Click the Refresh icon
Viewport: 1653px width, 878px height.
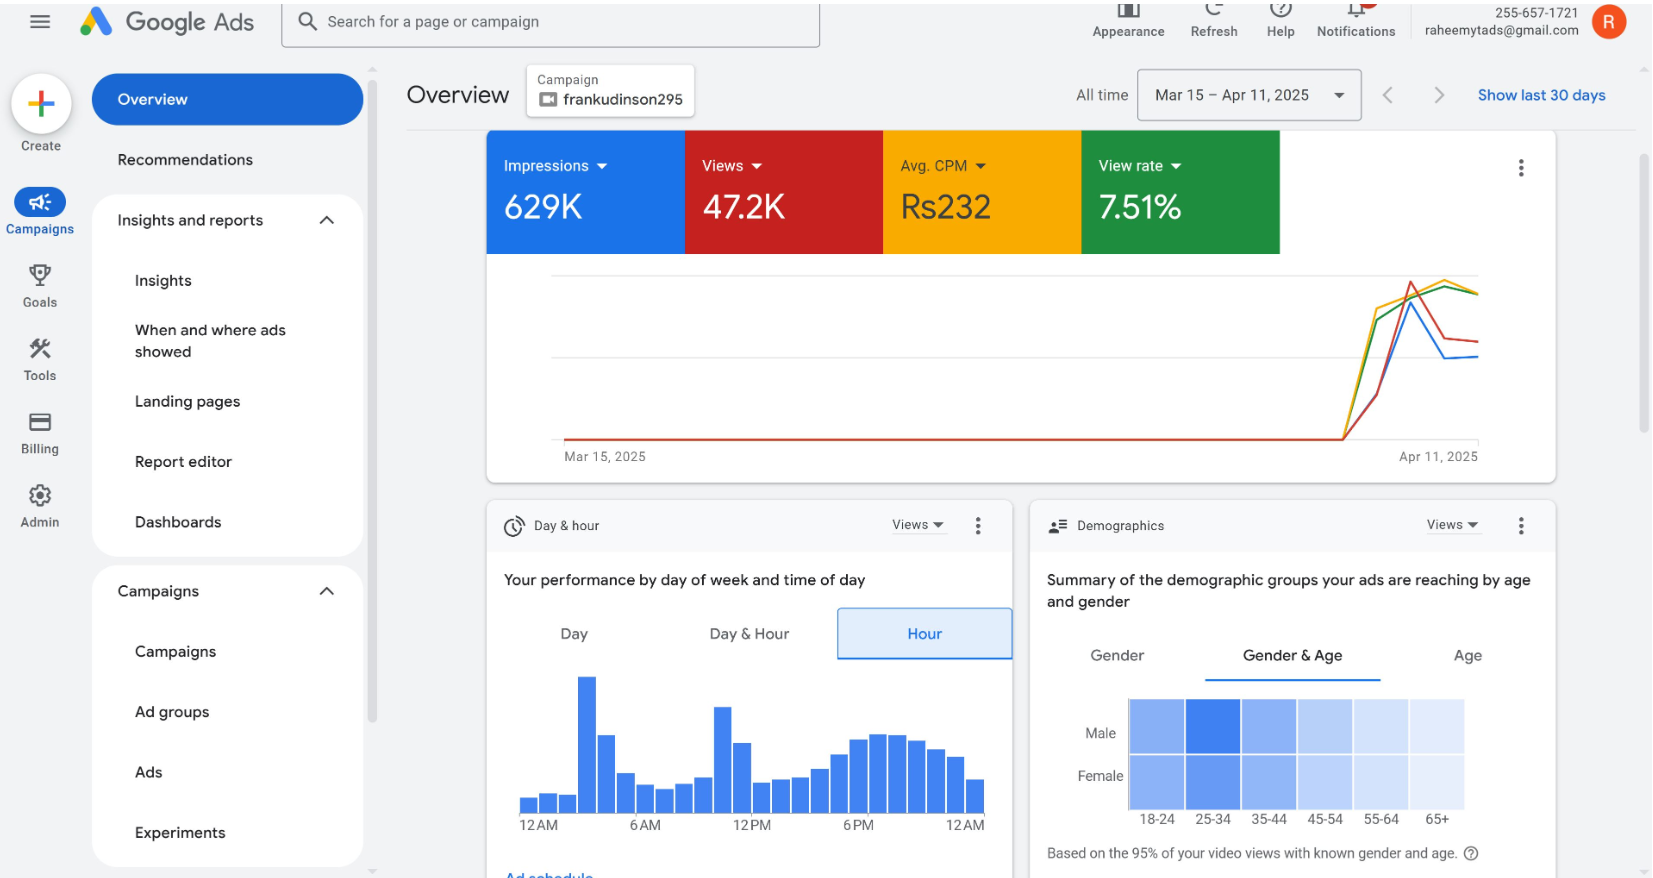1213,10
